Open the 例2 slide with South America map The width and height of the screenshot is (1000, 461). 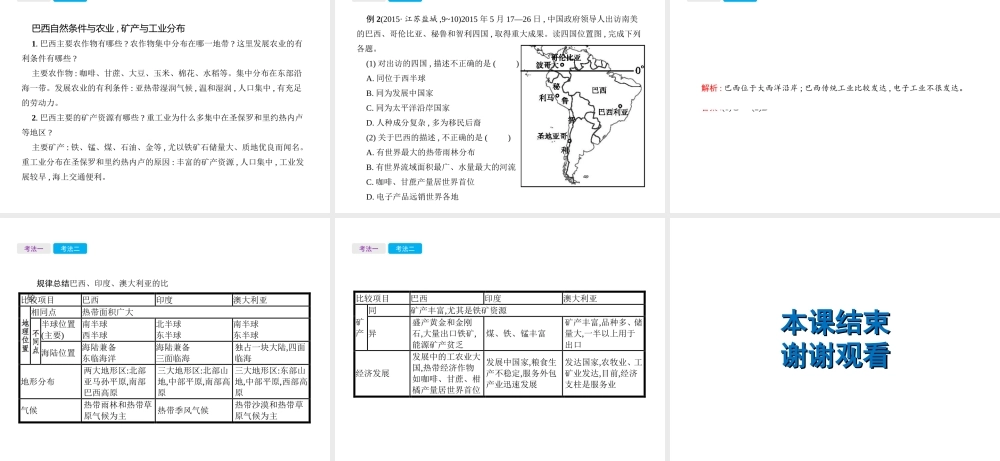[499, 106]
